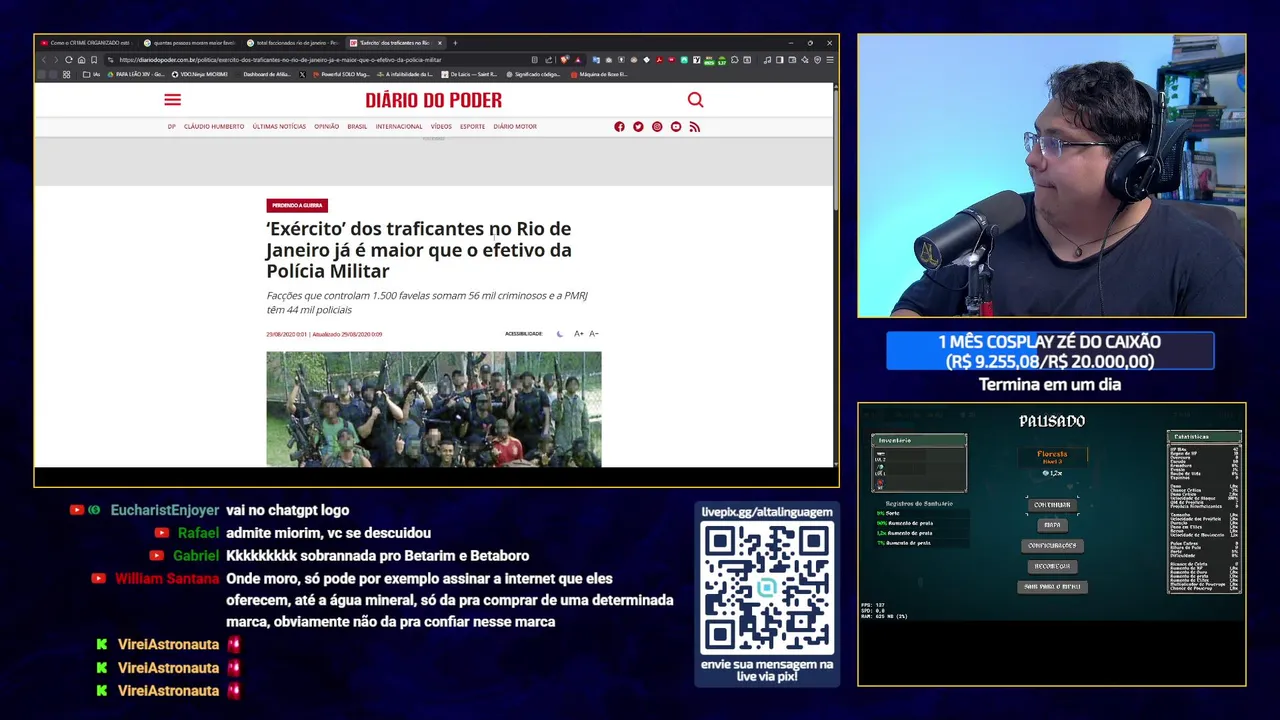
Task: Open a new browser tab
Action: (455, 43)
